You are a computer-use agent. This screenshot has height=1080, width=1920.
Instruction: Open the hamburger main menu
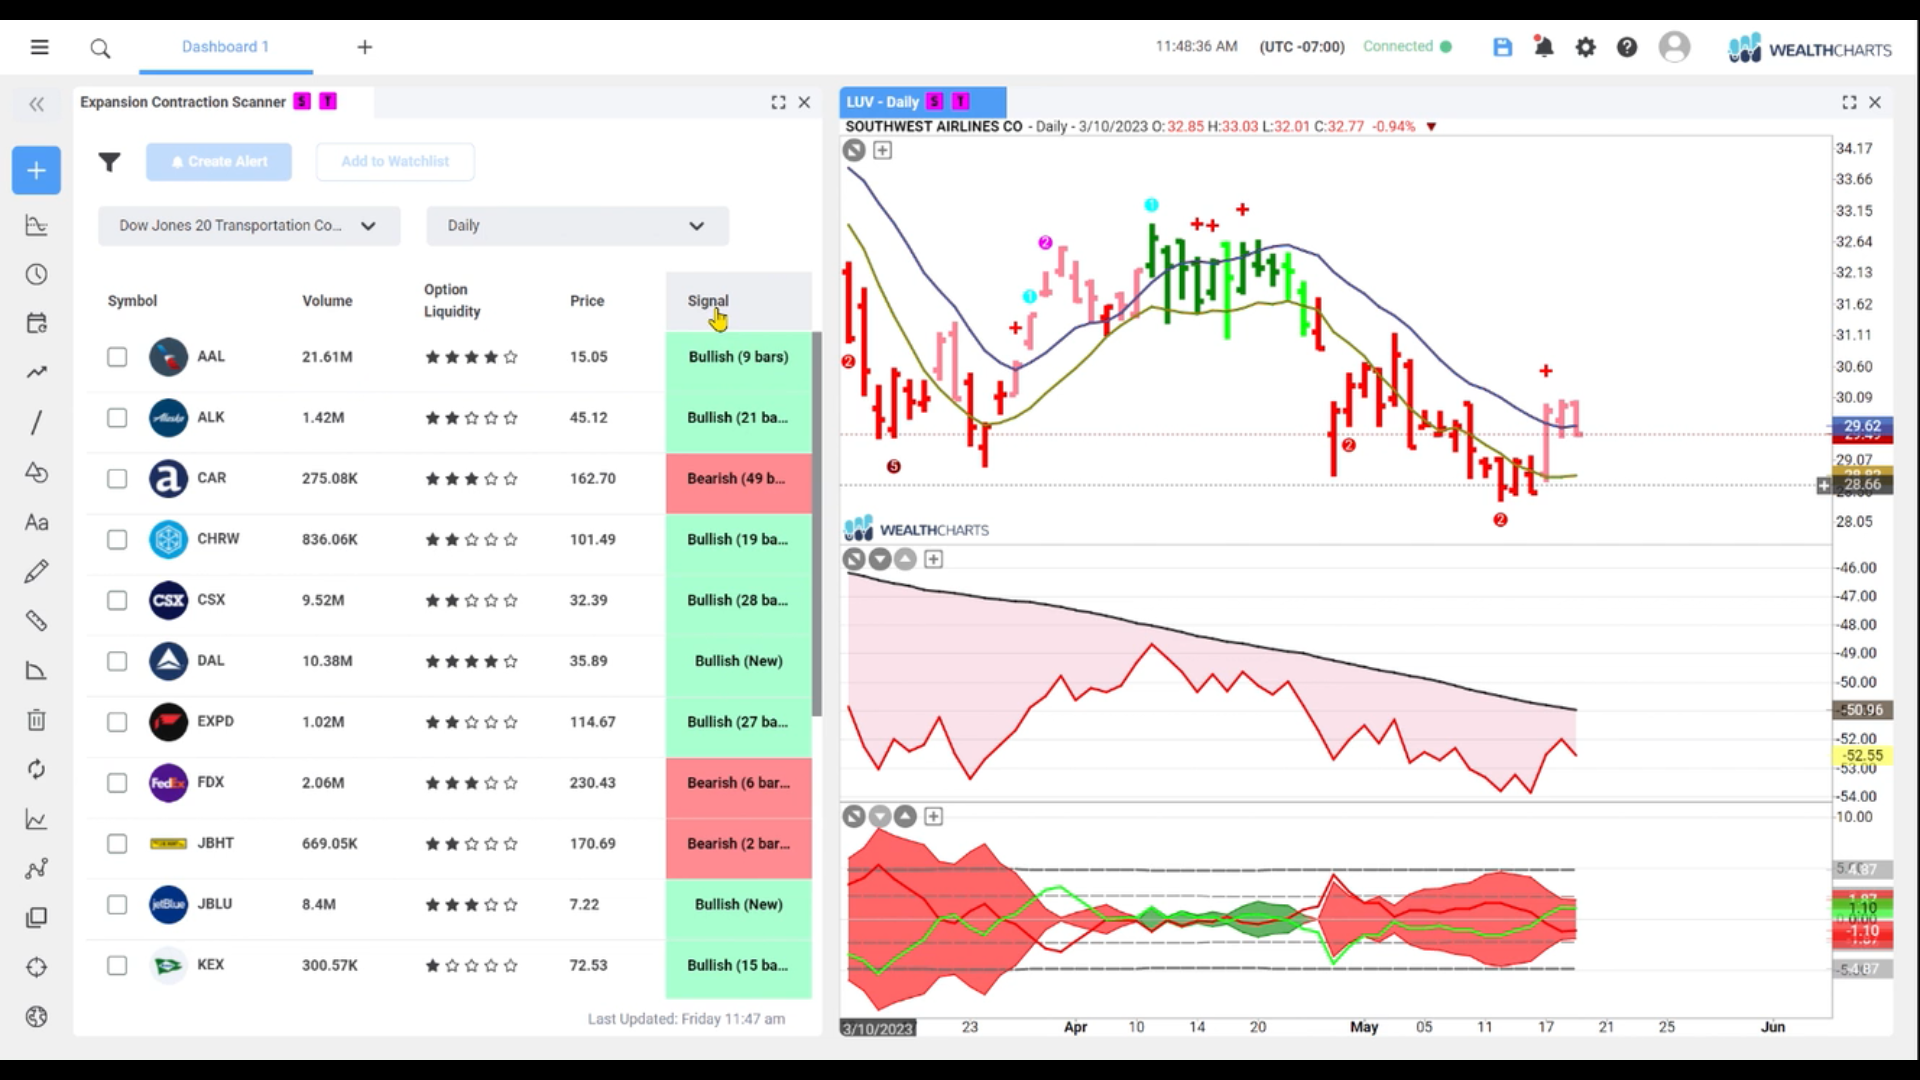click(39, 47)
